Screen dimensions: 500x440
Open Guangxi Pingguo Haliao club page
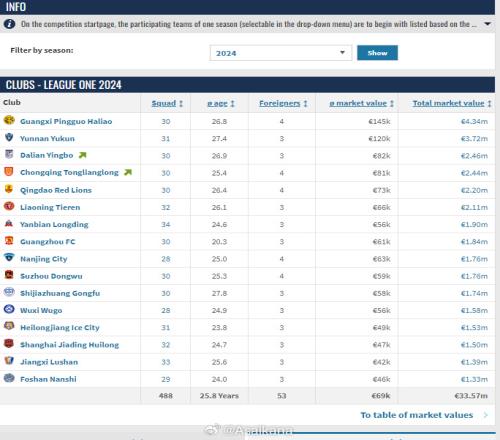tap(66, 121)
